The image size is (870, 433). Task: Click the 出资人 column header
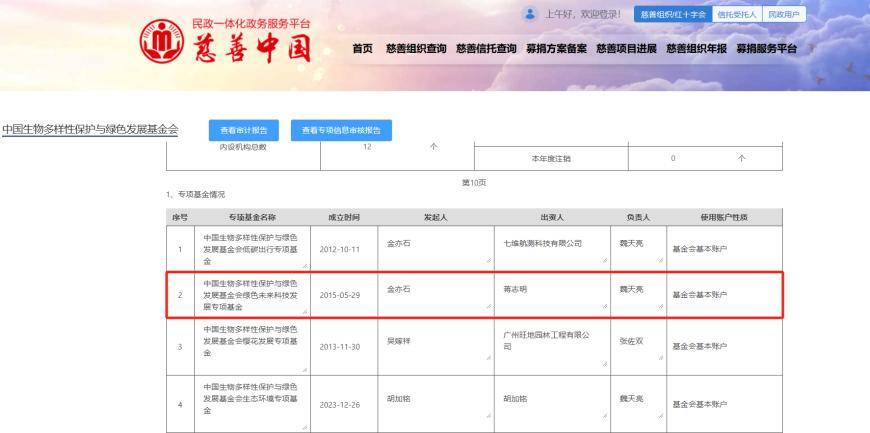point(552,218)
